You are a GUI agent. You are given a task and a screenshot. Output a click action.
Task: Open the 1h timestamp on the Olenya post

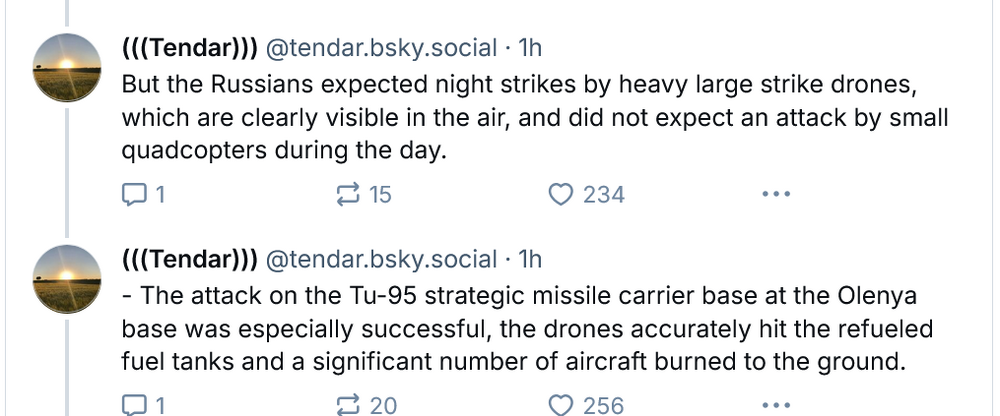point(529,260)
